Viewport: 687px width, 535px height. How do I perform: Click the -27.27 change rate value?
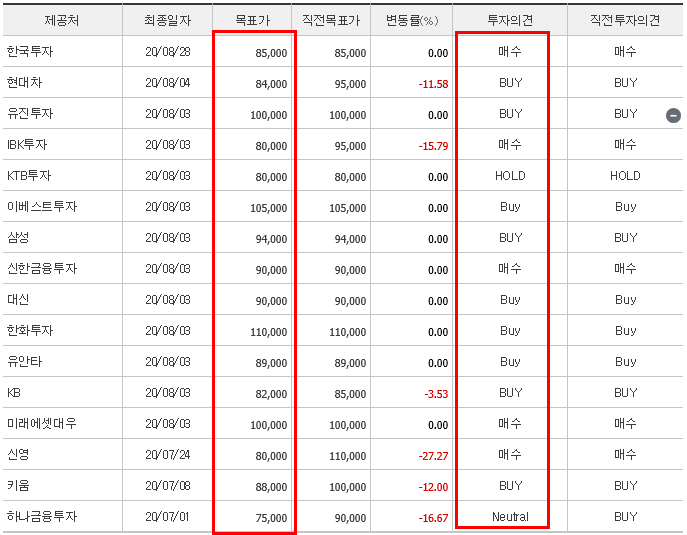pyautogui.click(x=433, y=456)
